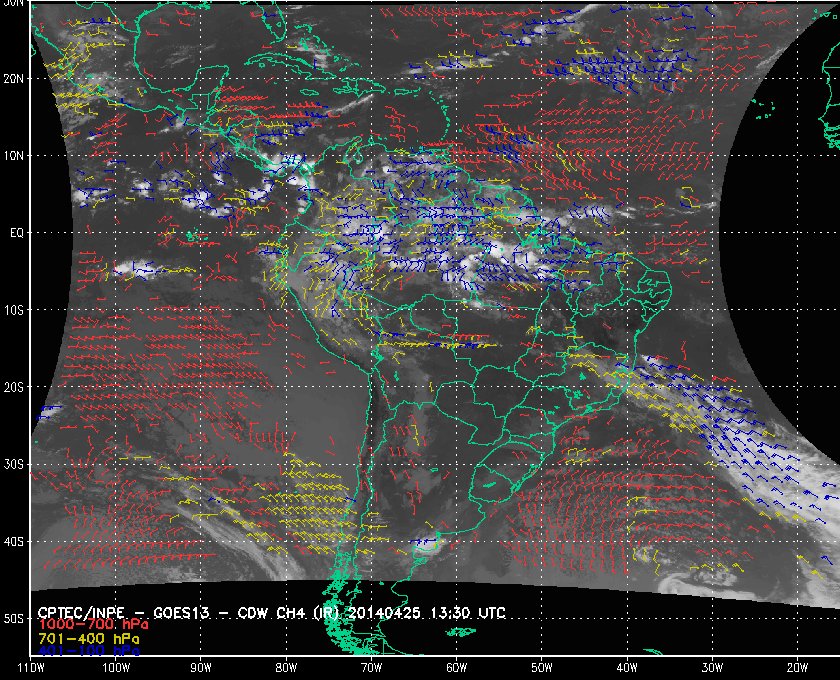Click the 20W longitude label
Screen dimensions: 840x680
[797, 668]
